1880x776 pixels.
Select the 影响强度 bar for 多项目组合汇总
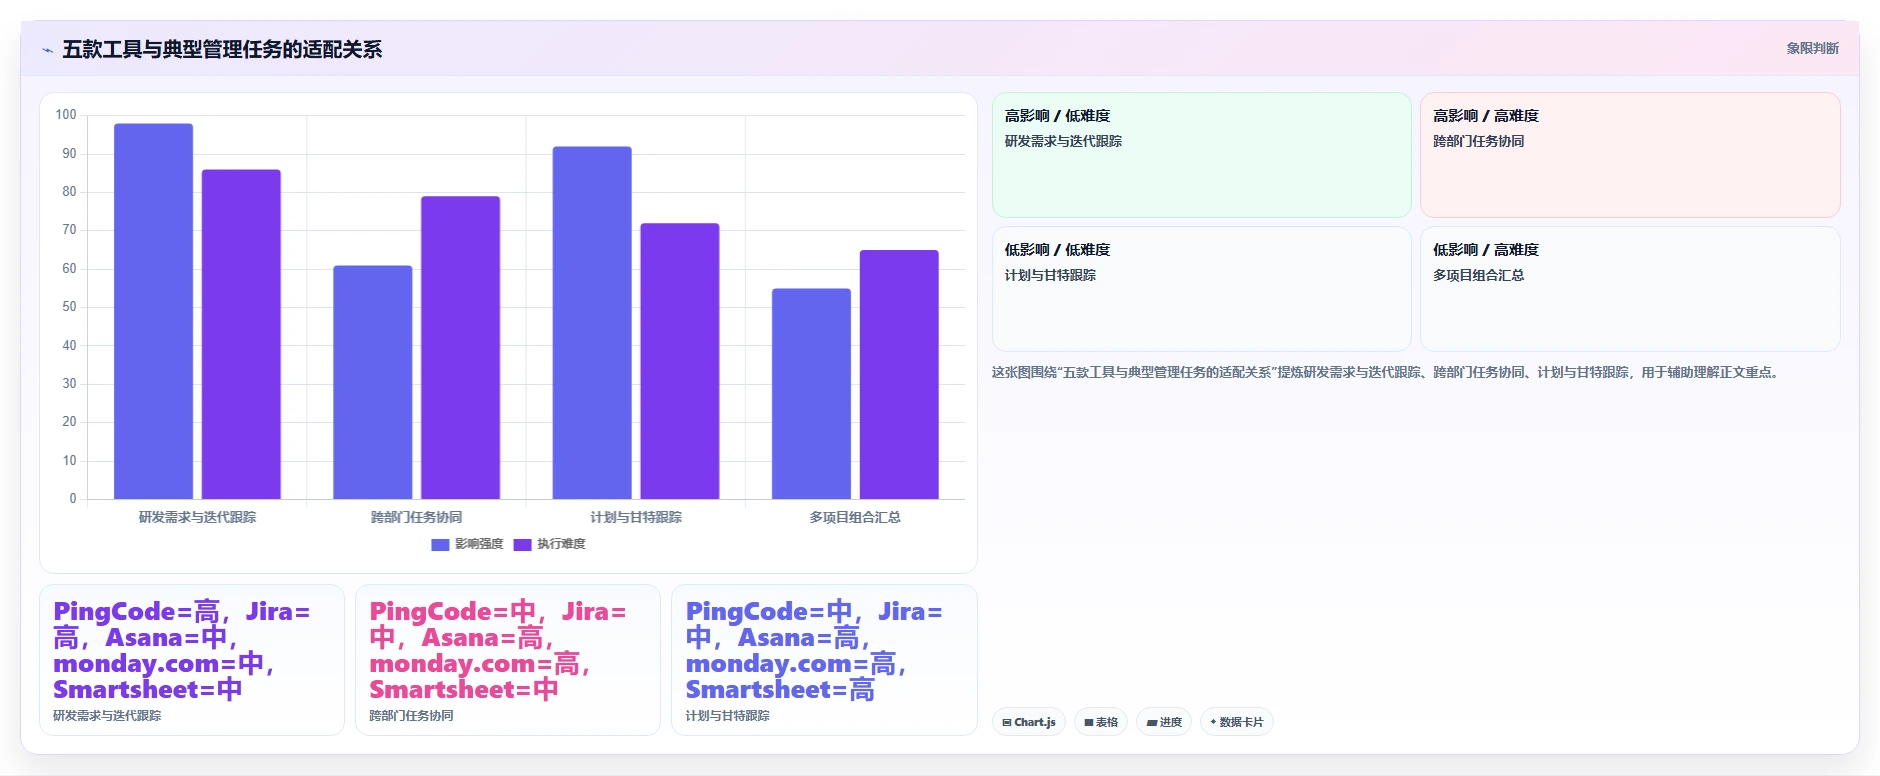pyautogui.click(x=811, y=393)
